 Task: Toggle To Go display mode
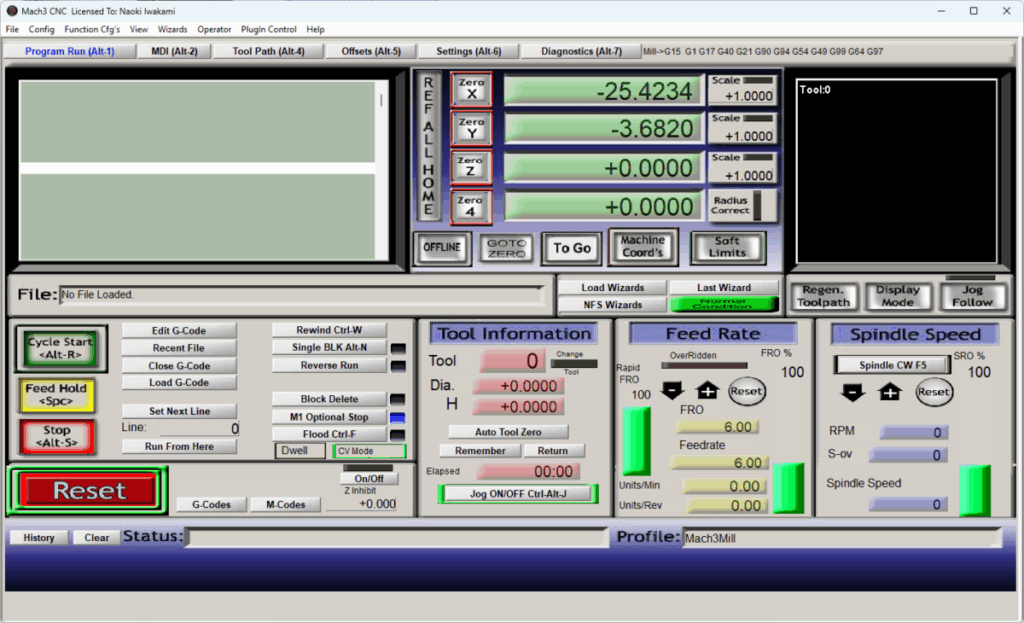(571, 248)
